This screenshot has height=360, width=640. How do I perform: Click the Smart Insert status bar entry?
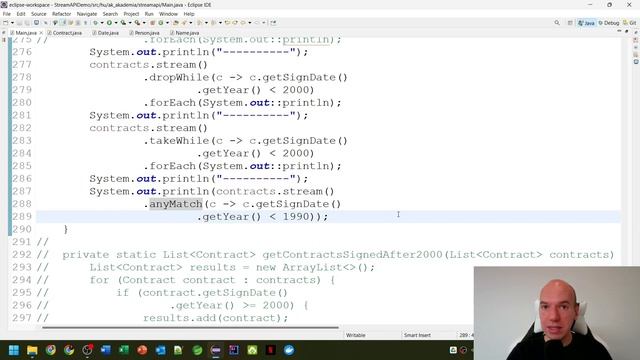(x=417, y=335)
